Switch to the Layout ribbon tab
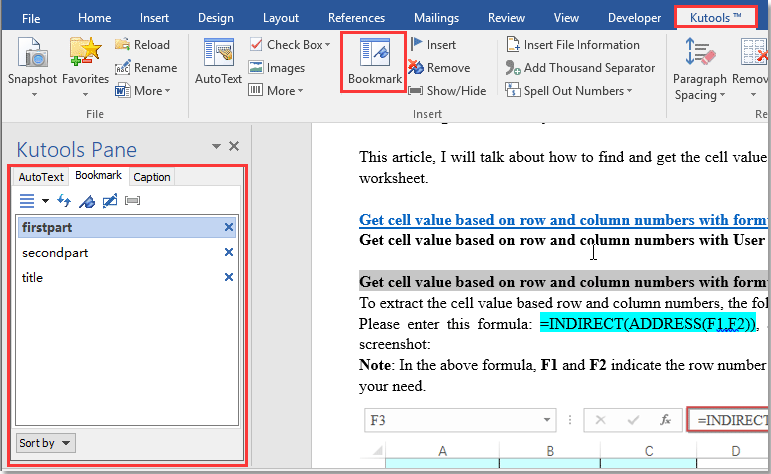This screenshot has height=474, width=771. pos(281,18)
